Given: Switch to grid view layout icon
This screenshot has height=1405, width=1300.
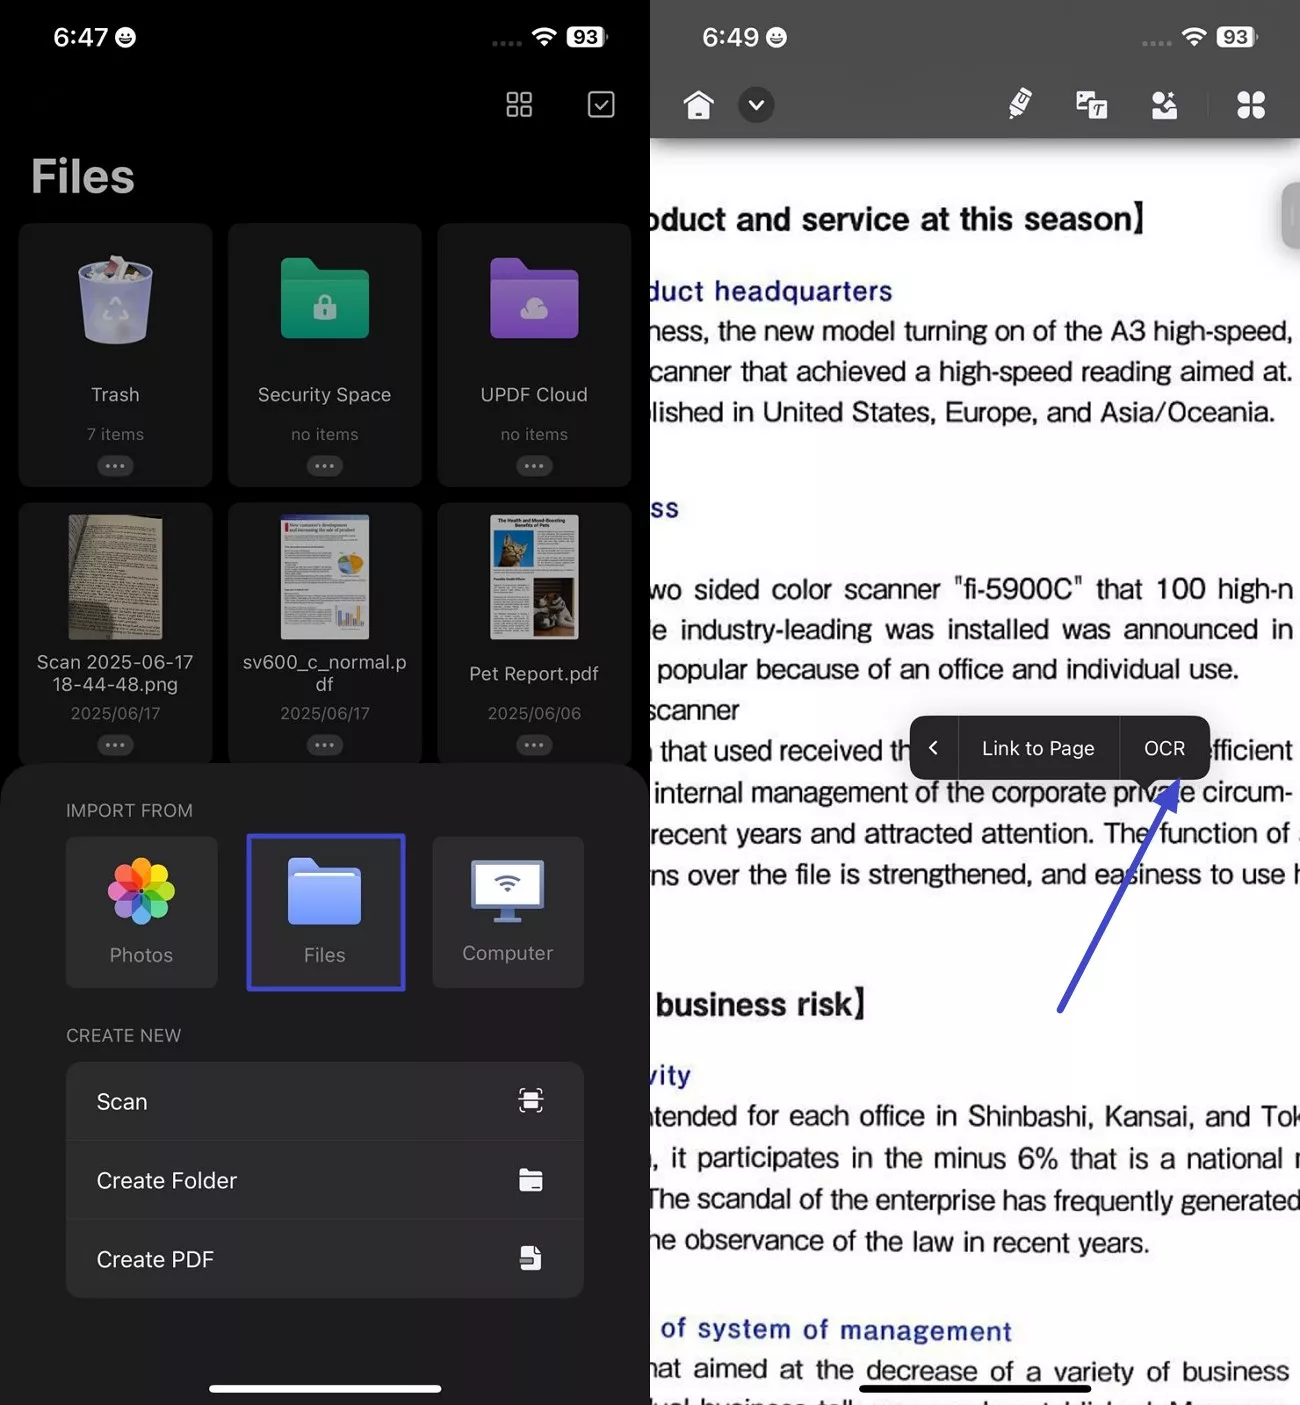Looking at the screenshot, I should (519, 104).
